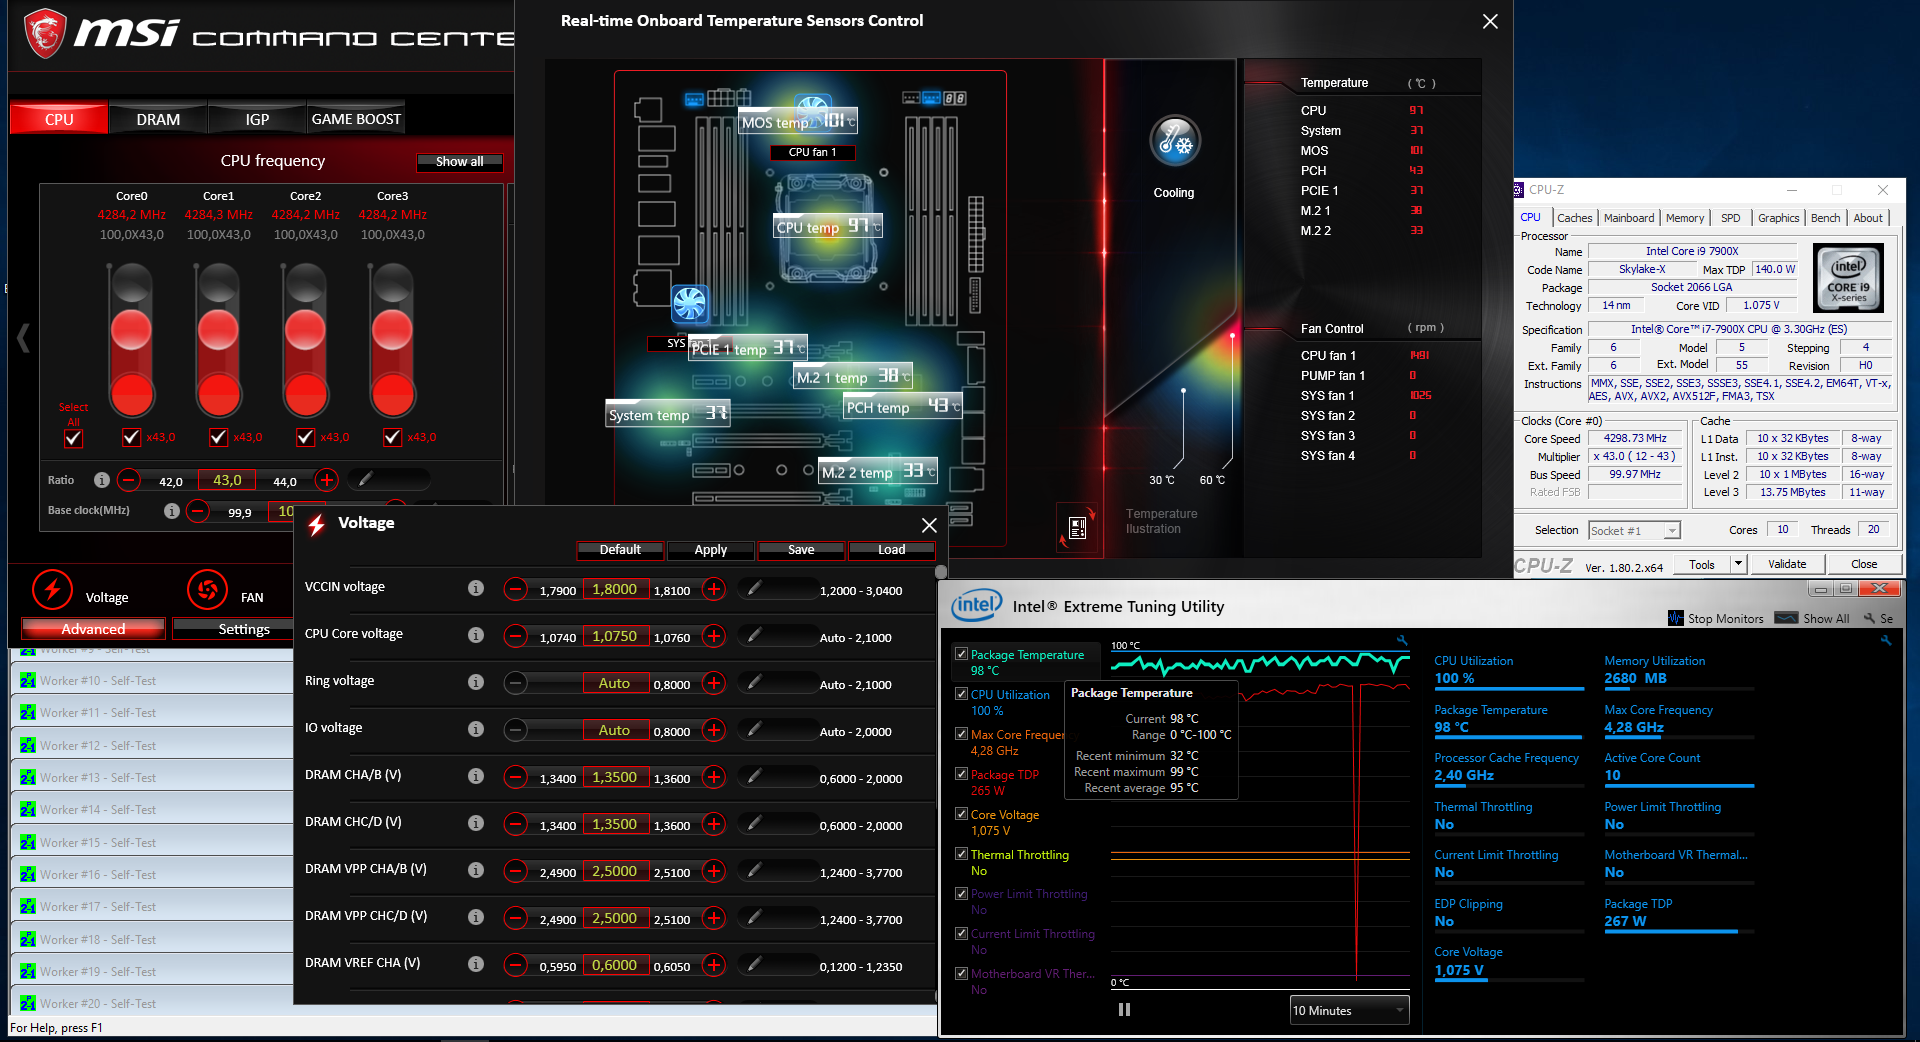The image size is (1920, 1042).
Task: Click the info icon next to Base clock(MHz)
Action: point(172,511)
